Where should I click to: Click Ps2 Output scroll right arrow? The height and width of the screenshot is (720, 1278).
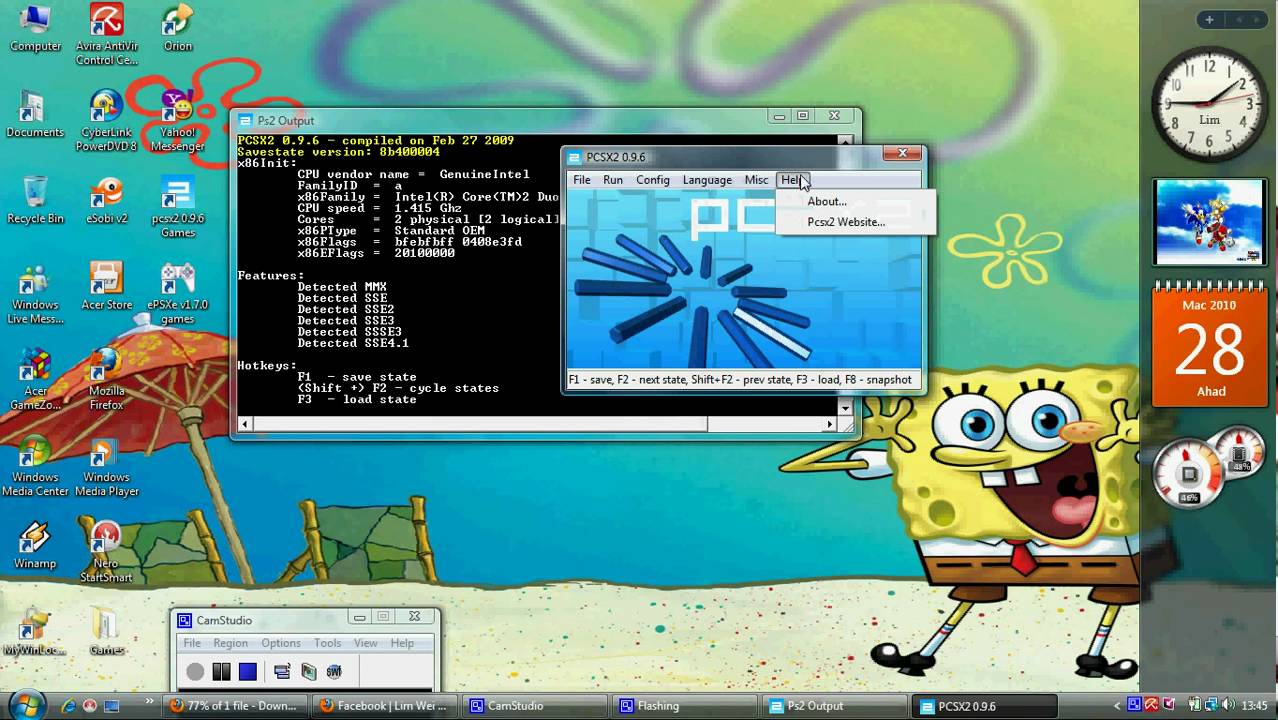click(x=829, y=424)
